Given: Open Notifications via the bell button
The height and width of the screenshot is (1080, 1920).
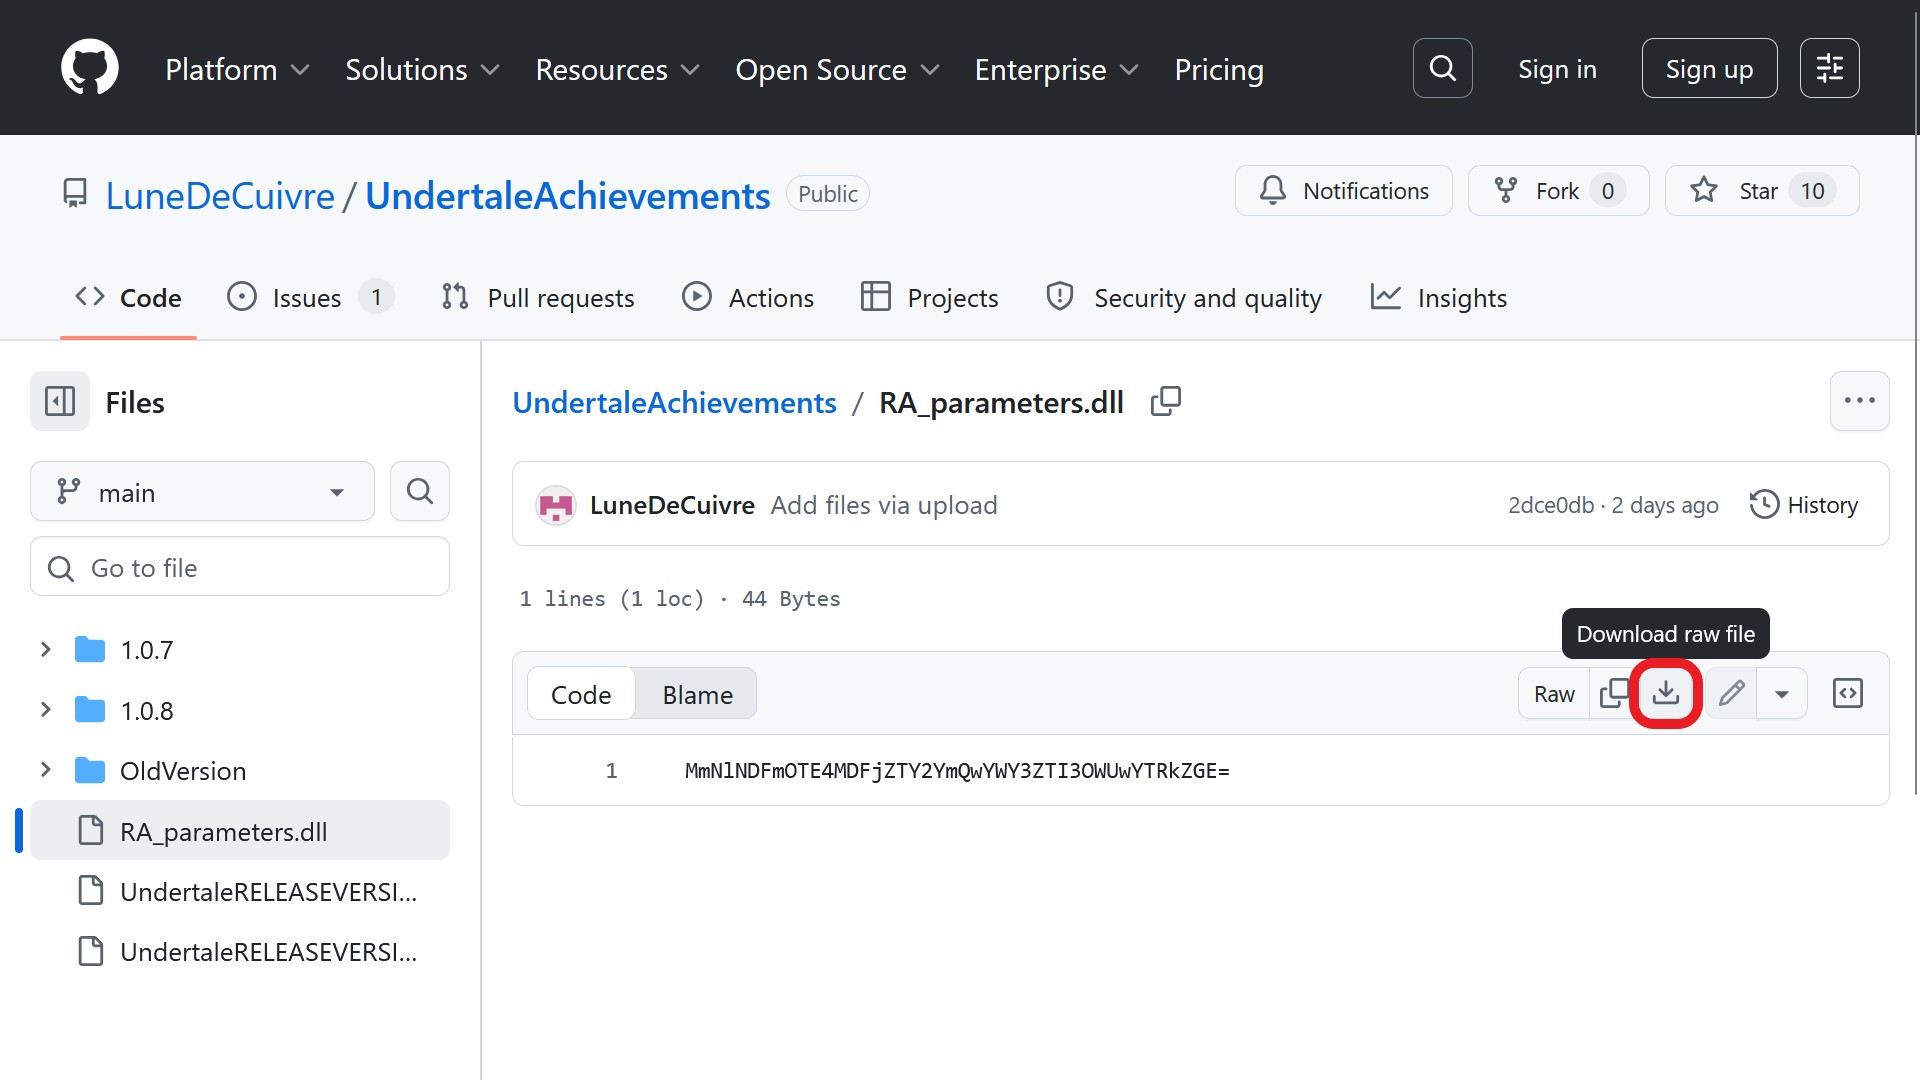Looking at the screenshot, I should coord(1343,190).
